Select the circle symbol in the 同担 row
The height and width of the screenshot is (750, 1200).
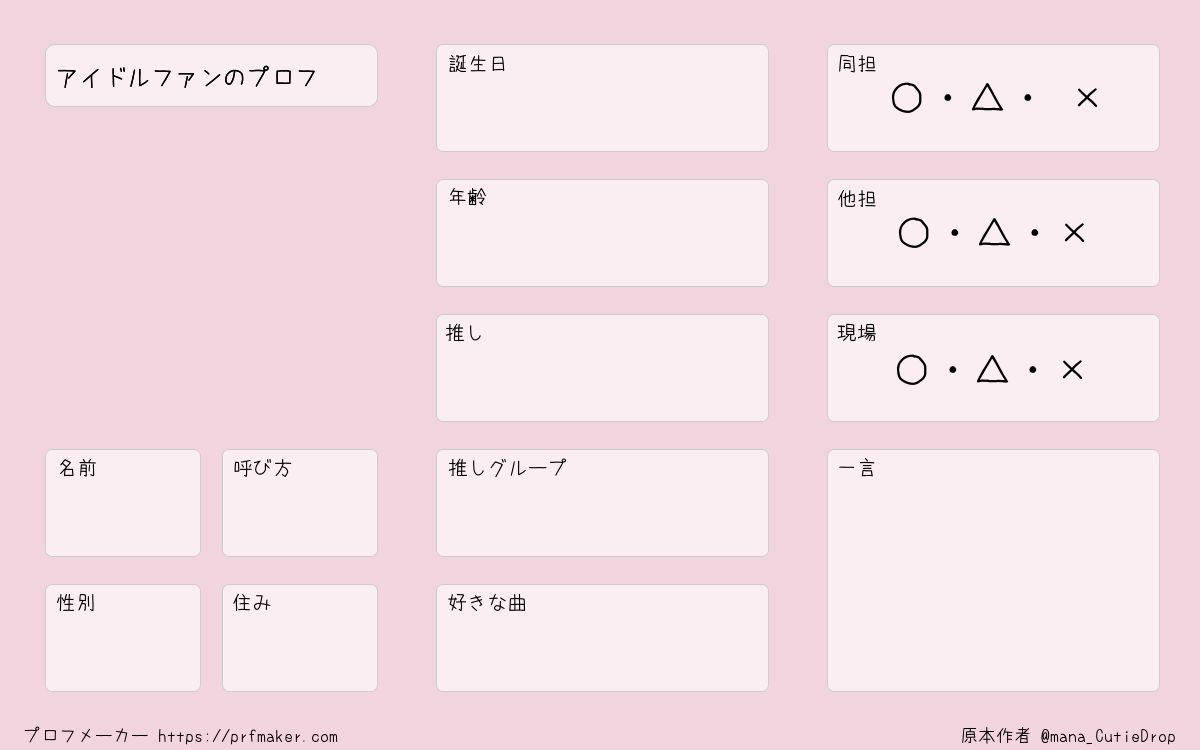[906, 98]
